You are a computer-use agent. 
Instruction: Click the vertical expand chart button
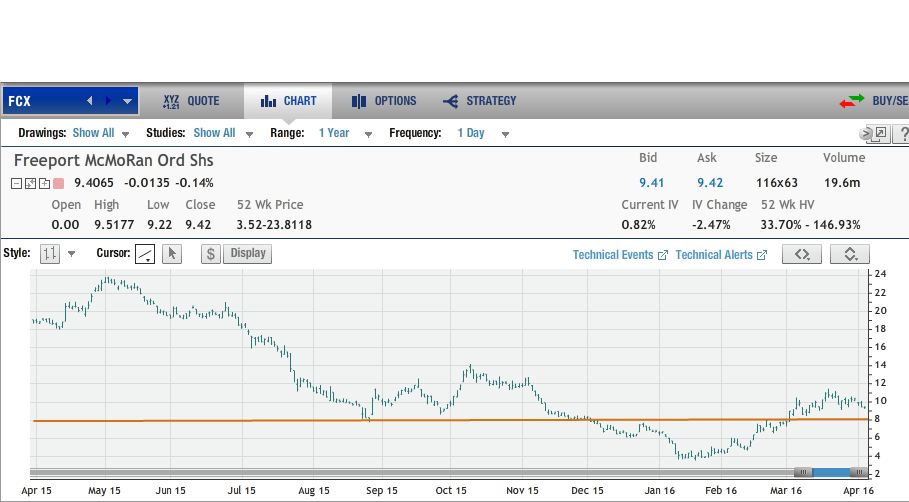(850, 254)
